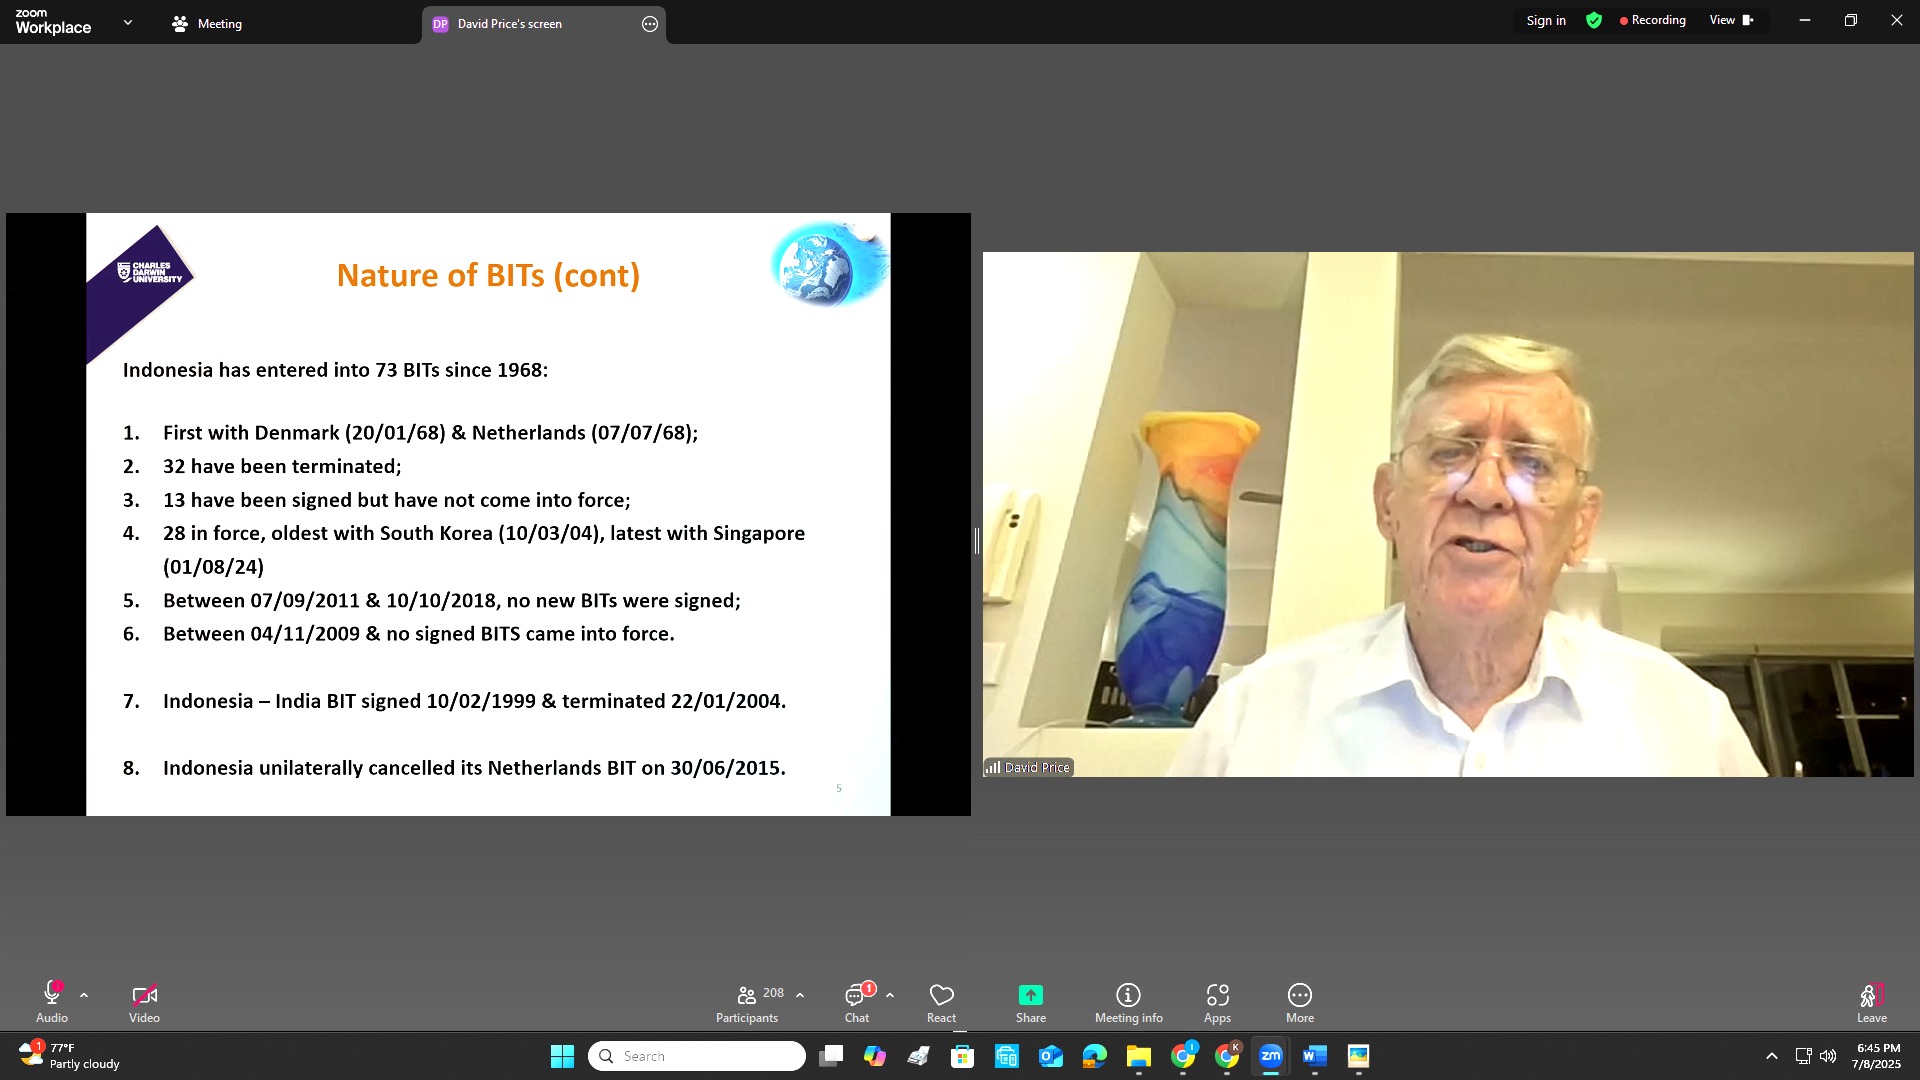Select the David Price's screen tab
This screenshot has height=1080, width=1920.
[510, 24]
